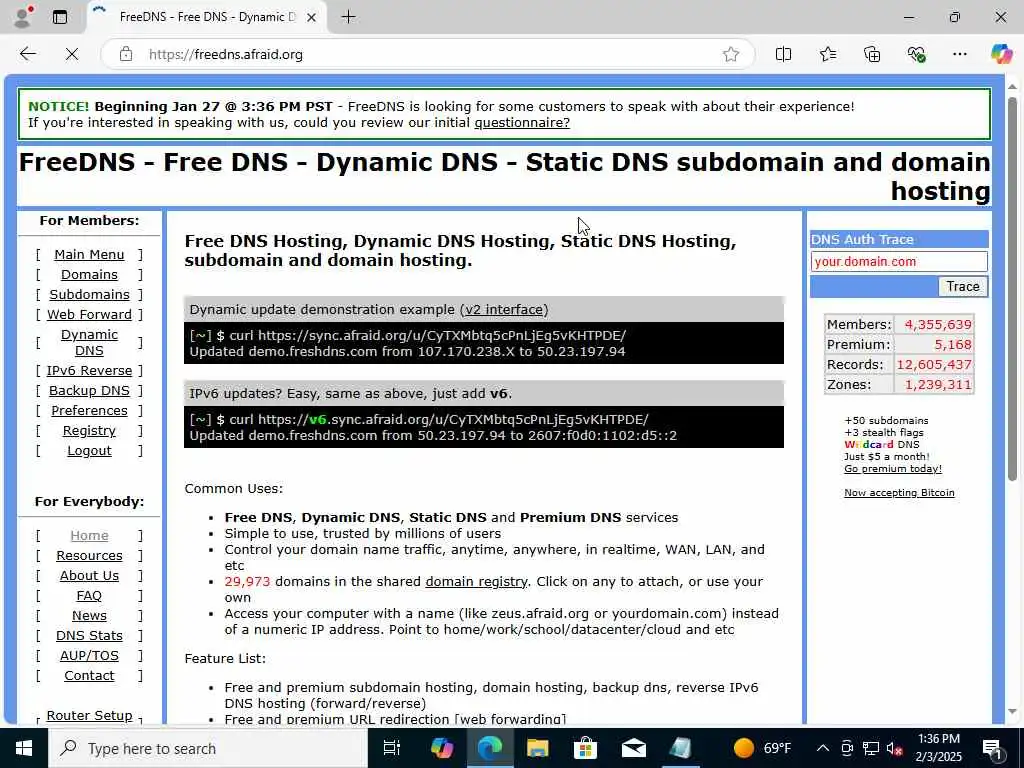Open Router Setup
Screen dimensions: 1024x768
[x=89, y=716]
